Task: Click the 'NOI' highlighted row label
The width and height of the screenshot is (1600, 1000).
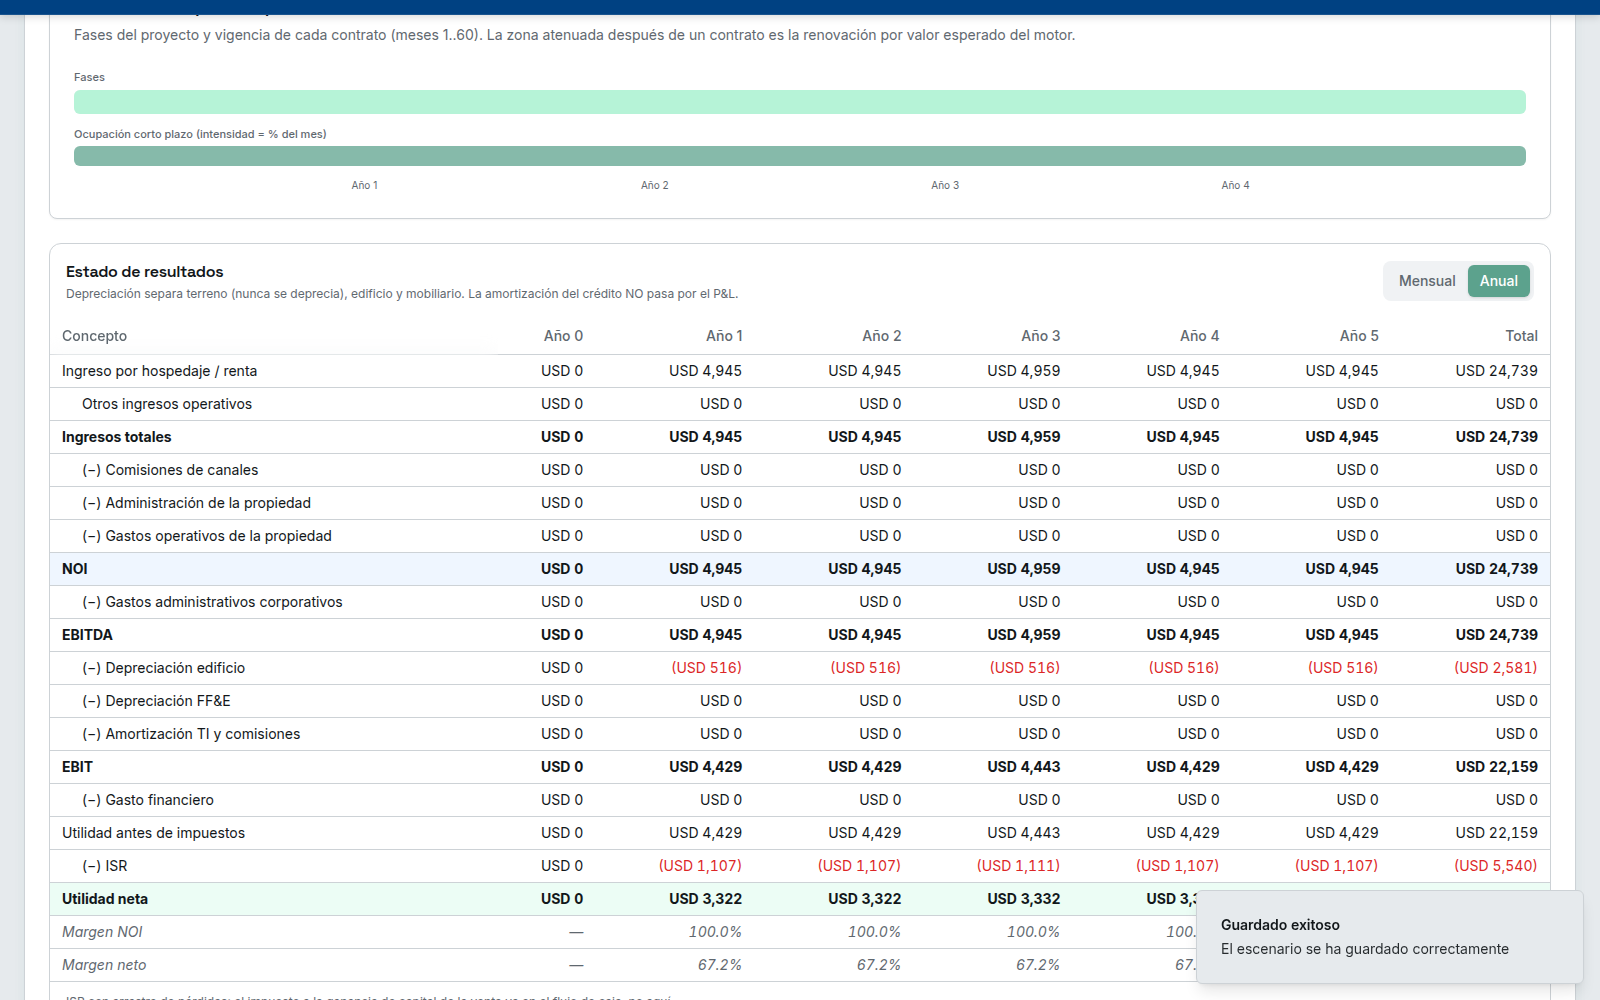Action: coord(75,569)
